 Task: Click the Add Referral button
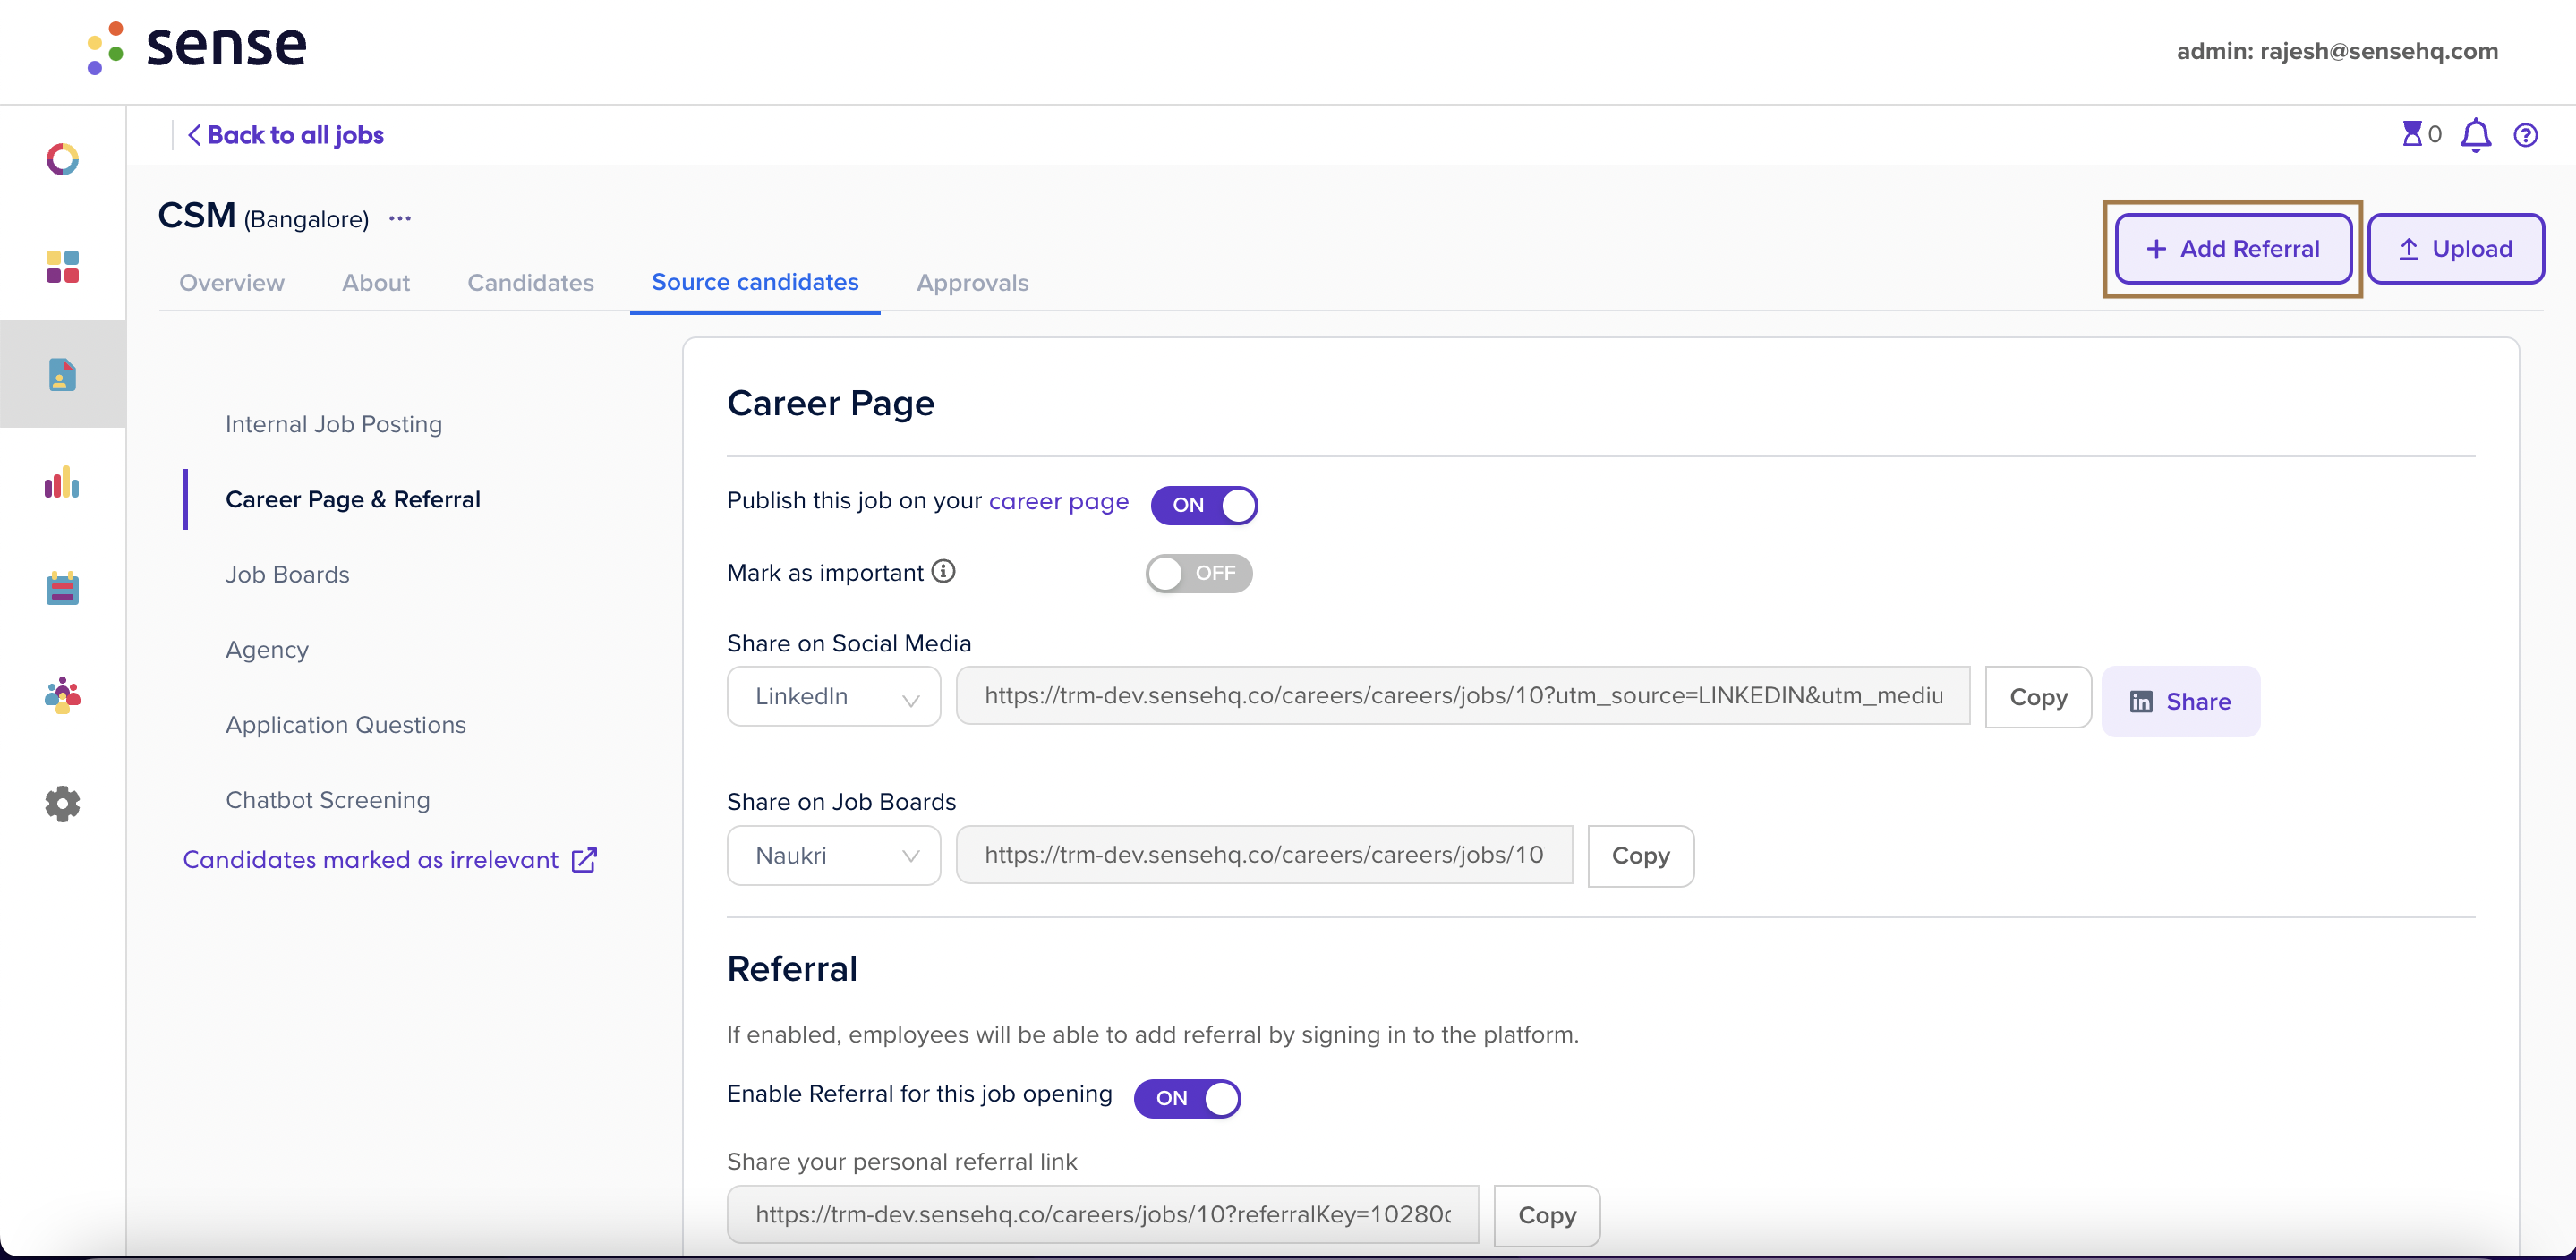[x=2233, y=249]
